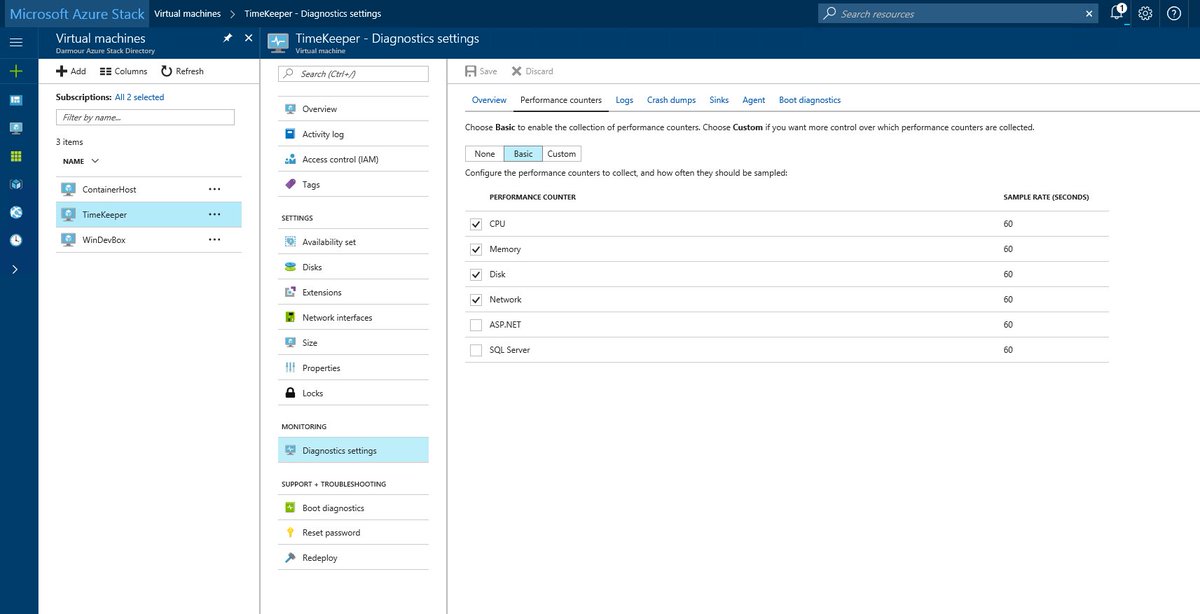Click the Network interfaces icon

[x=291, y=317]
